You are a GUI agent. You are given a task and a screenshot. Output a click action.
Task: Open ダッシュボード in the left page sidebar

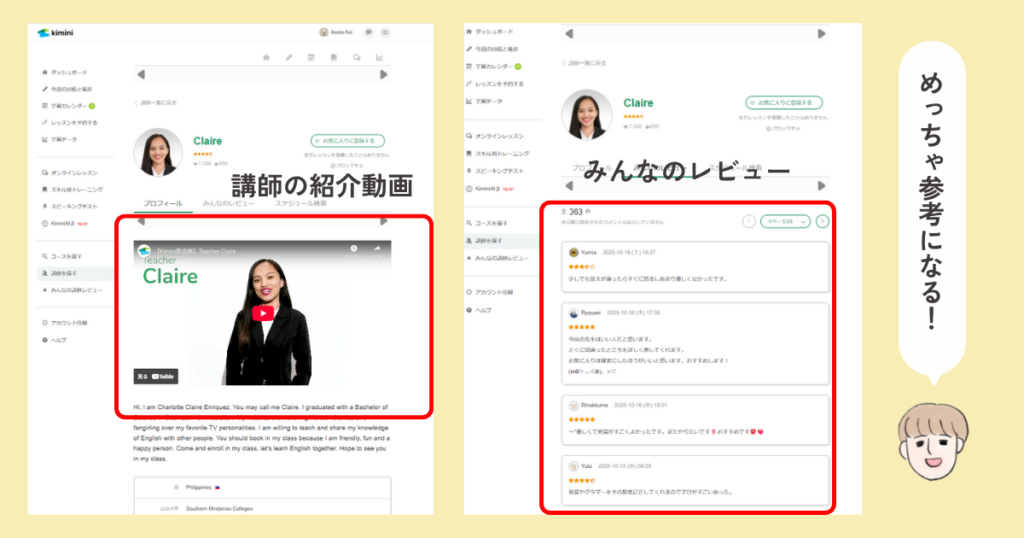pos(68,73)
